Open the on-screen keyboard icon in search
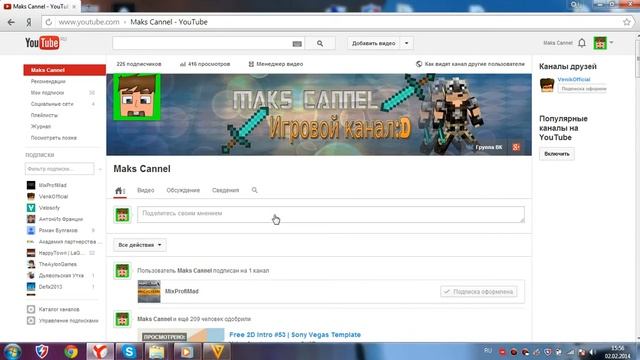 pyautogui.click(x=297, y=44)
